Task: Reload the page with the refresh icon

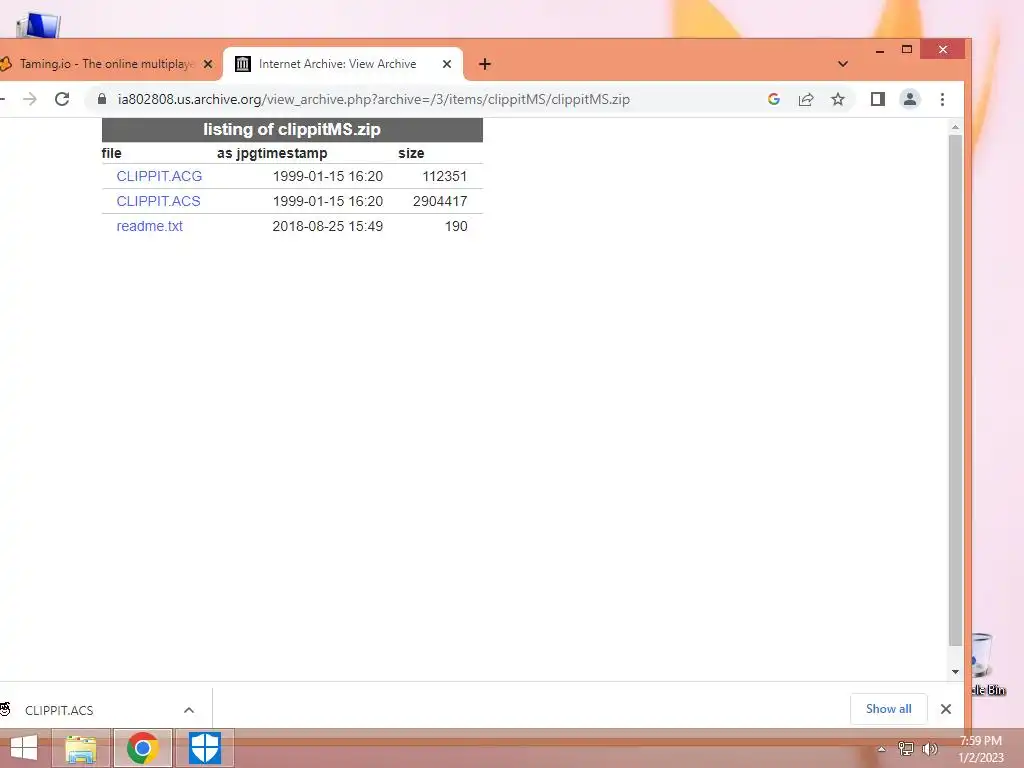Action: pos(62,99)
